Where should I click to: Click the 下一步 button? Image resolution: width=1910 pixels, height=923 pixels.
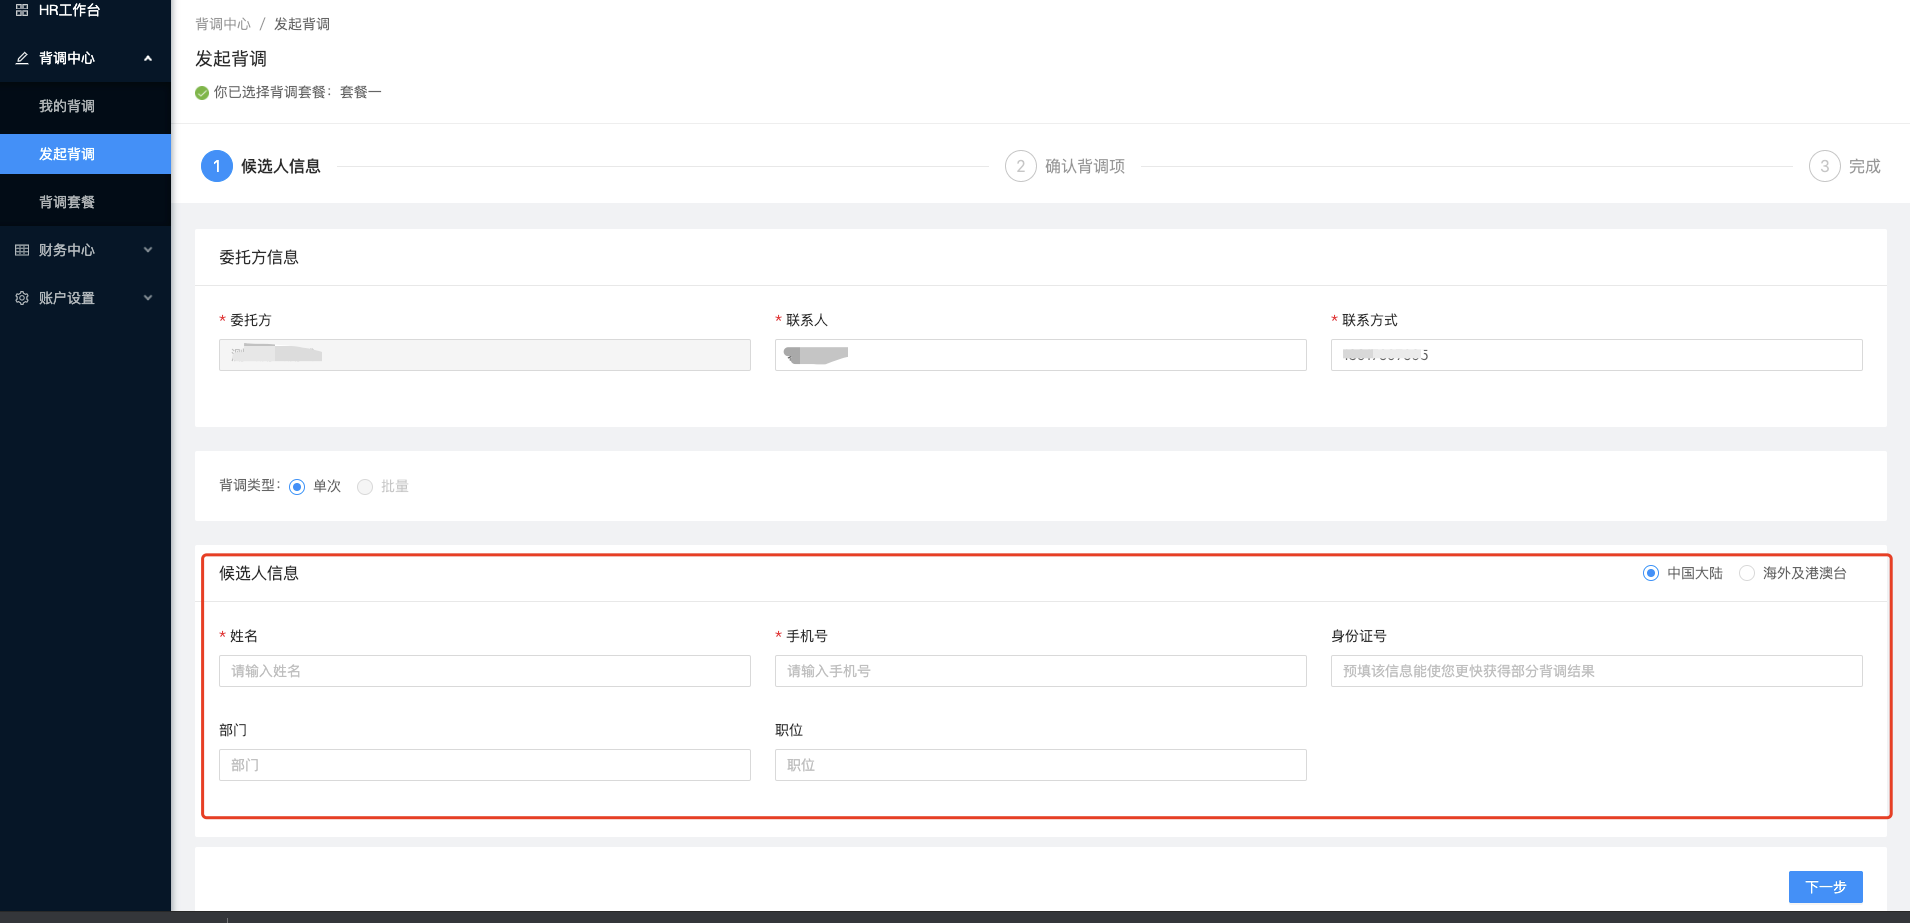tap(1825, 887)
